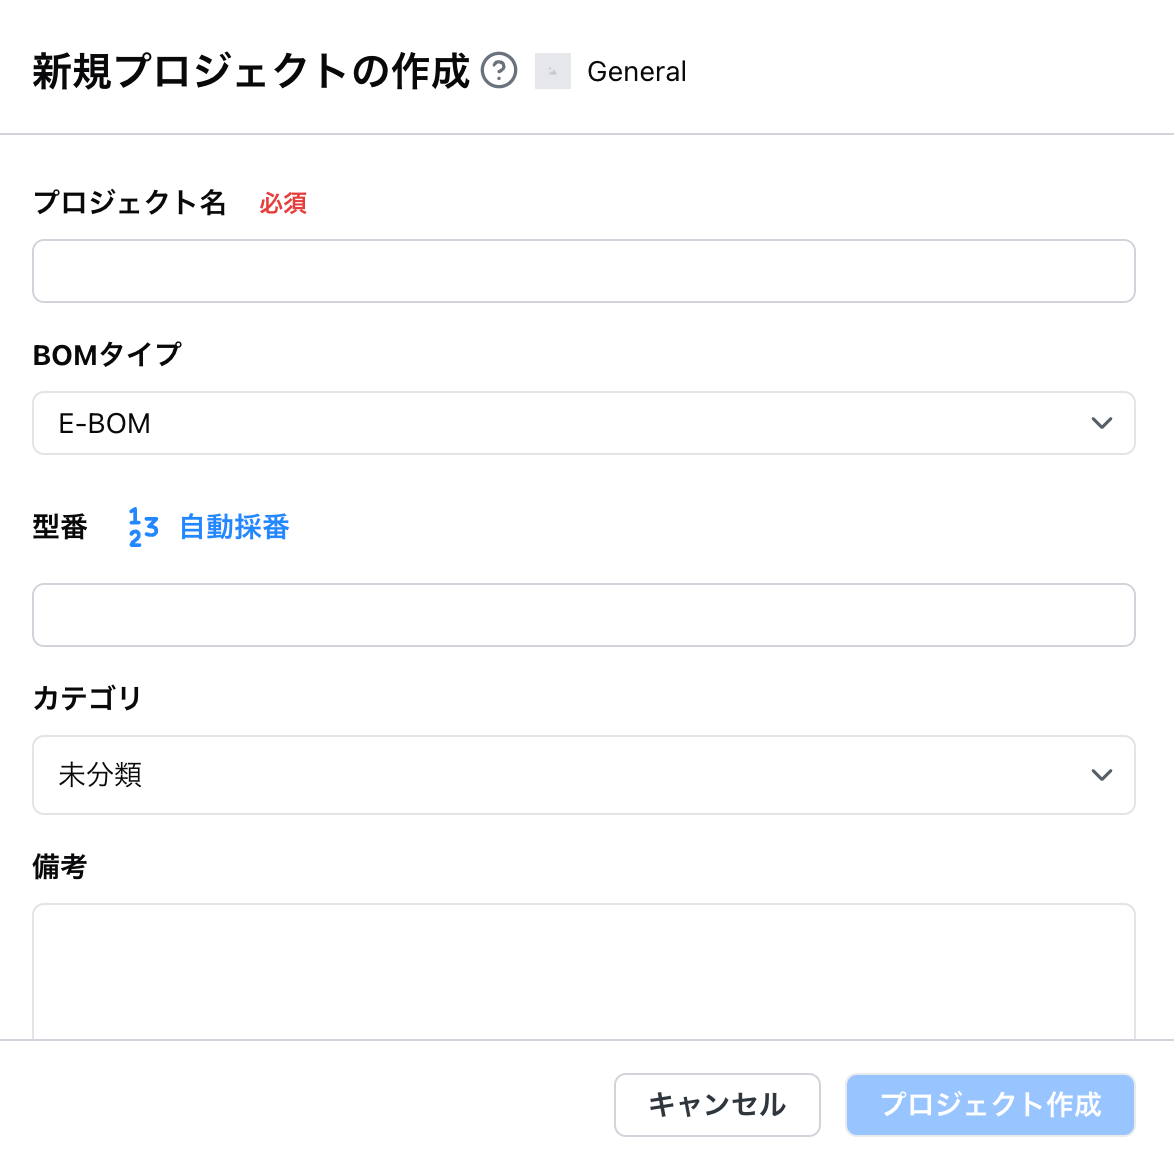This screenshot has height=1154, width=1174.
Task: Open the 未分類 category combo box
Action: click(584, 775)
